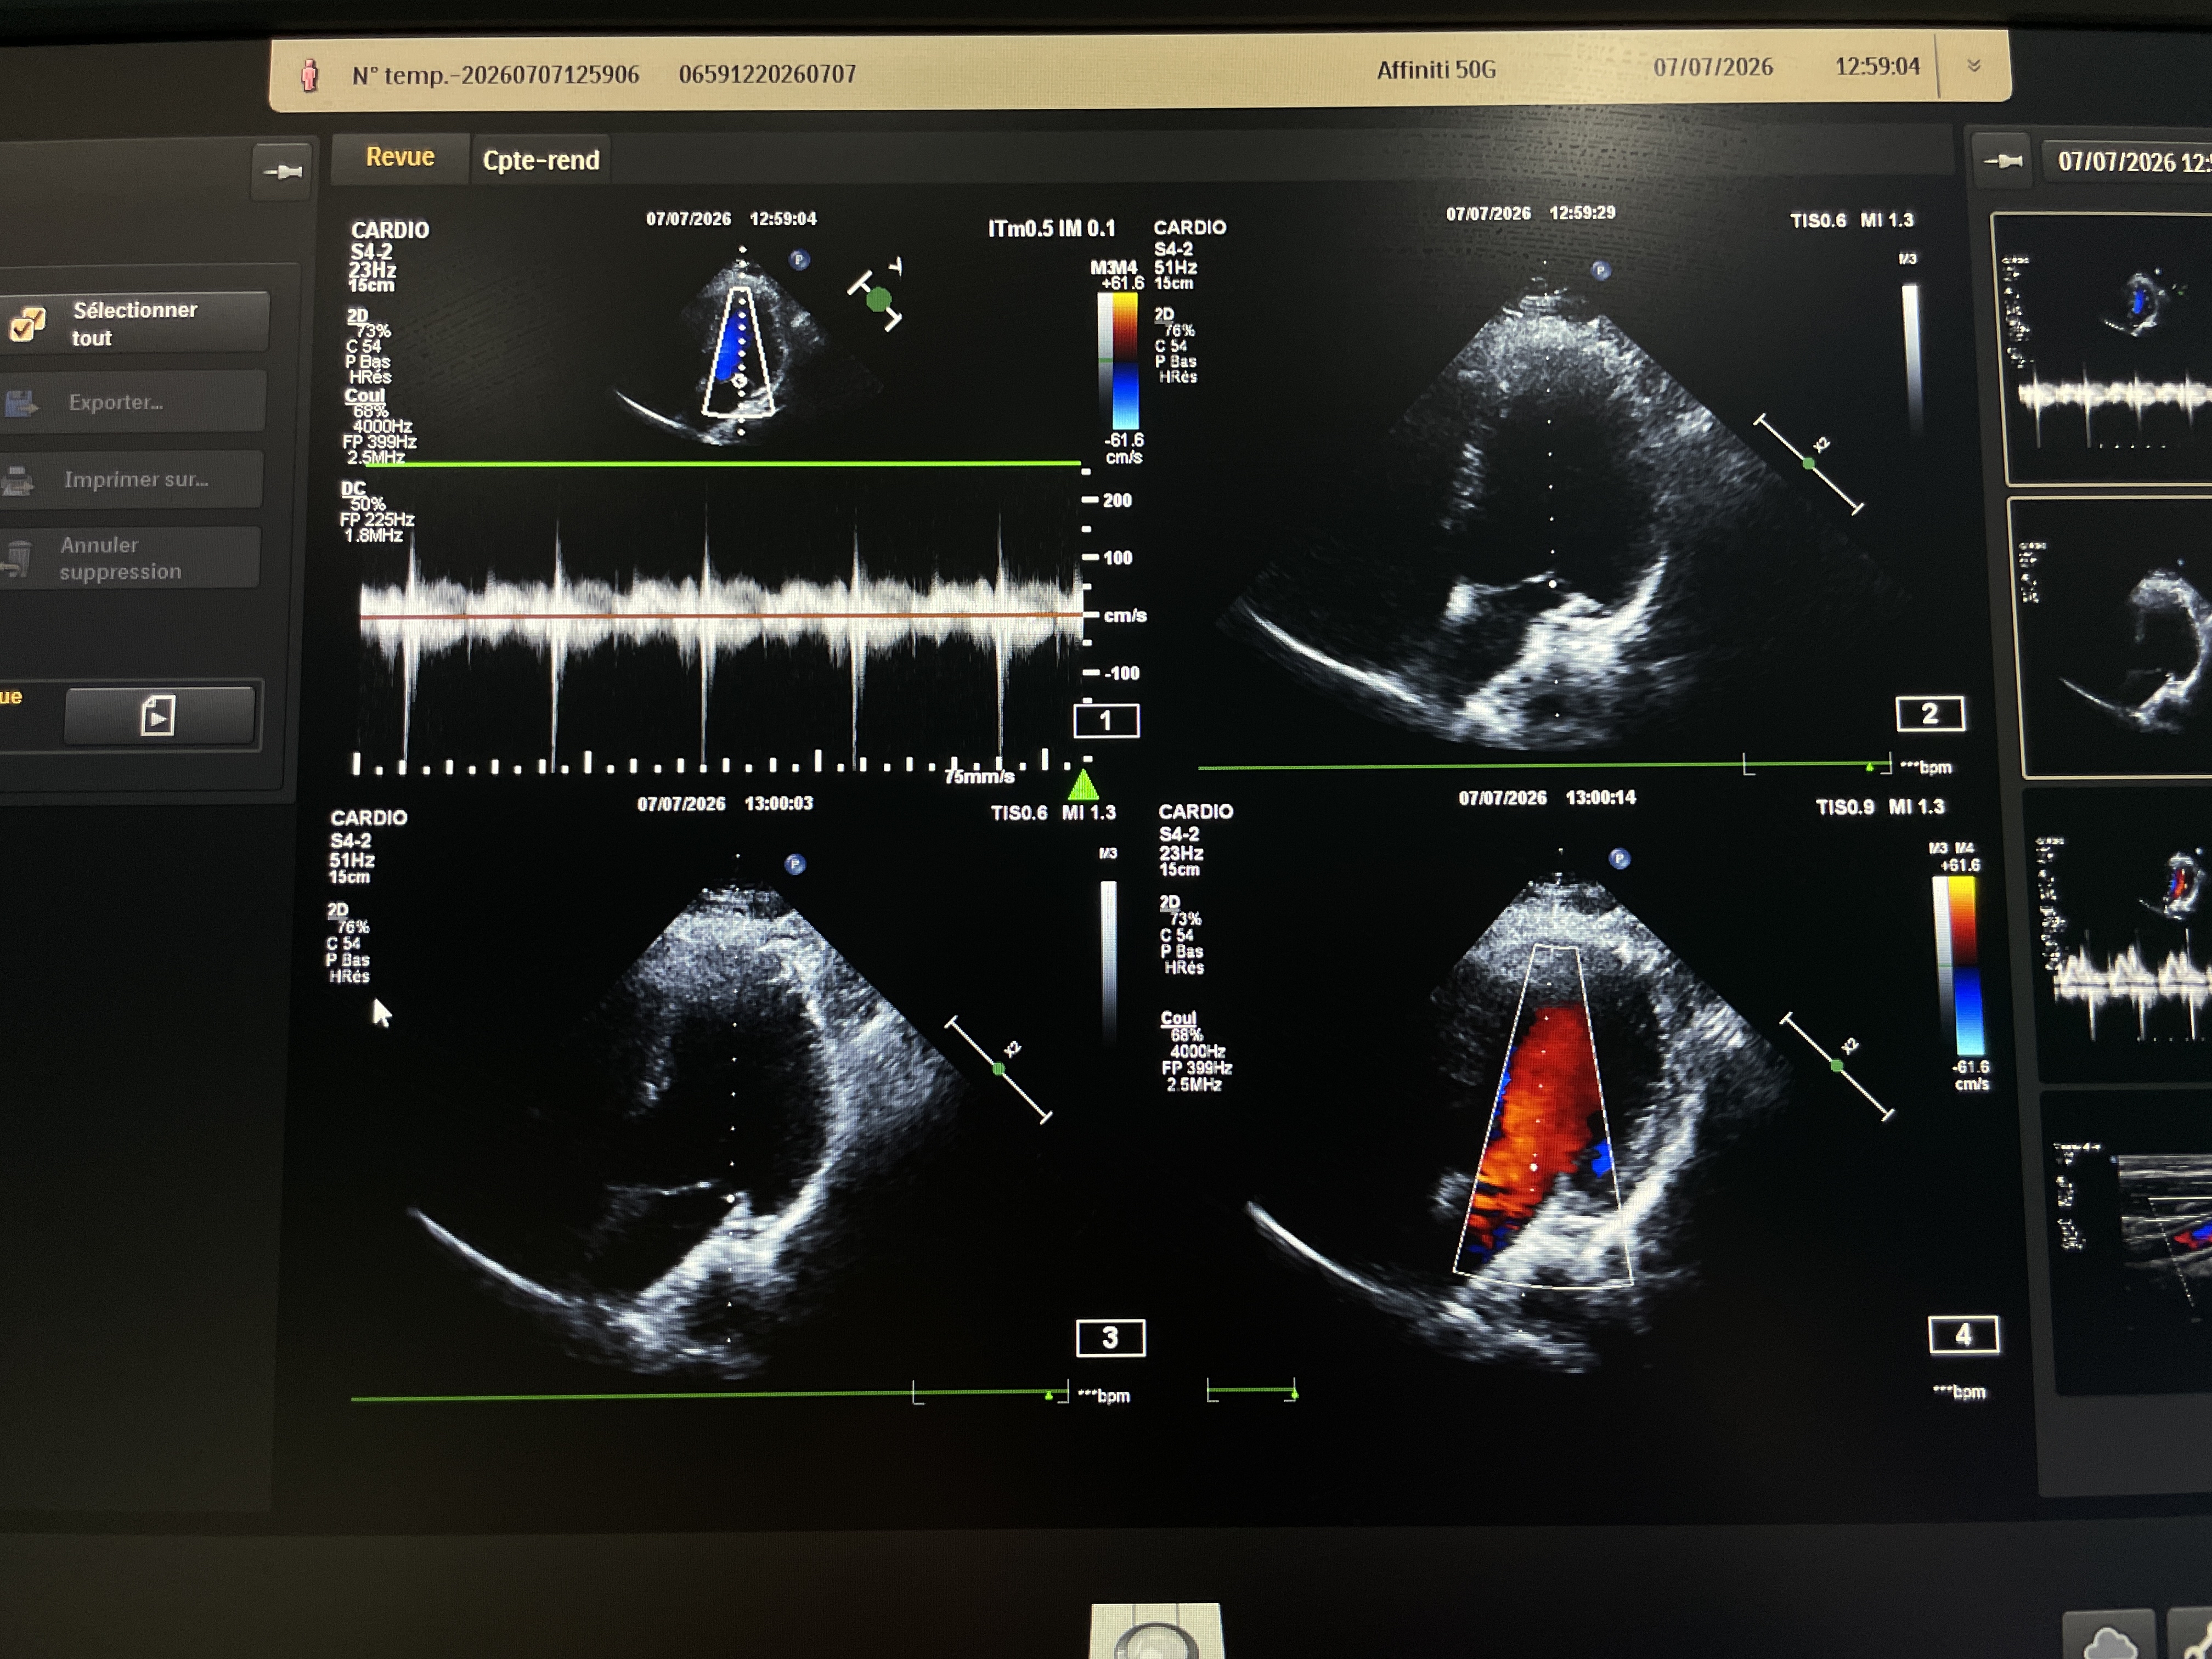Viewport: 2212px width, 1659px height.
Task: Click the header time 12:59:04
Action: point(1877,66)
